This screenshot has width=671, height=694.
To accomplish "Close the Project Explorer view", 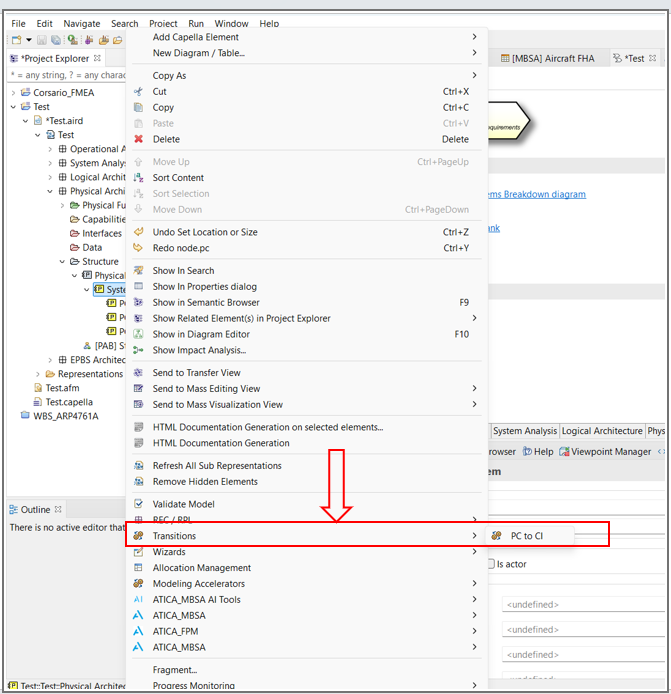I will [97, 58].
